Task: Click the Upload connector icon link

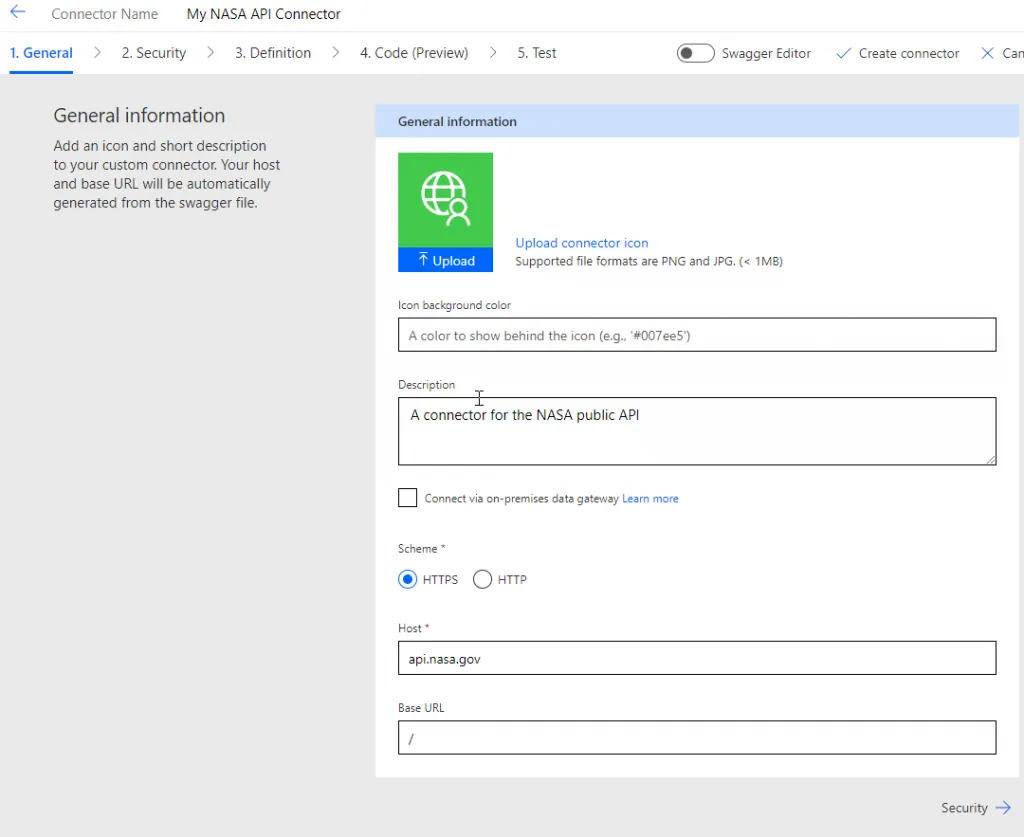Action: pos(582,243)
